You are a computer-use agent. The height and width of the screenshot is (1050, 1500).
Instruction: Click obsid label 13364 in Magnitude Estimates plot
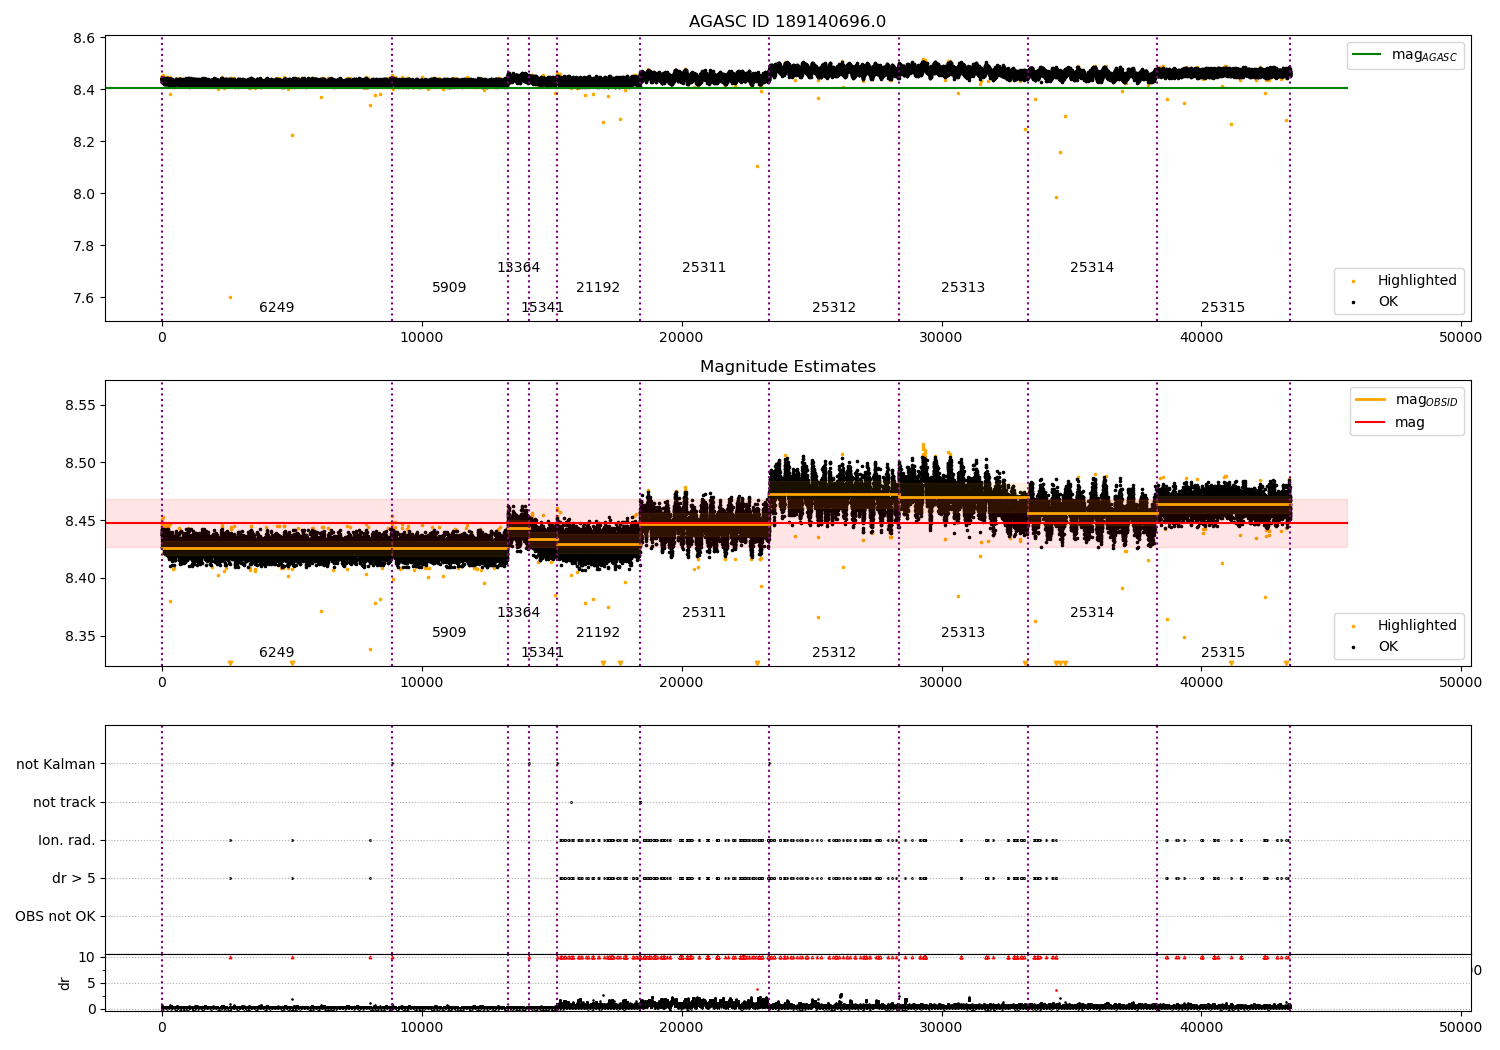(518, 612)
